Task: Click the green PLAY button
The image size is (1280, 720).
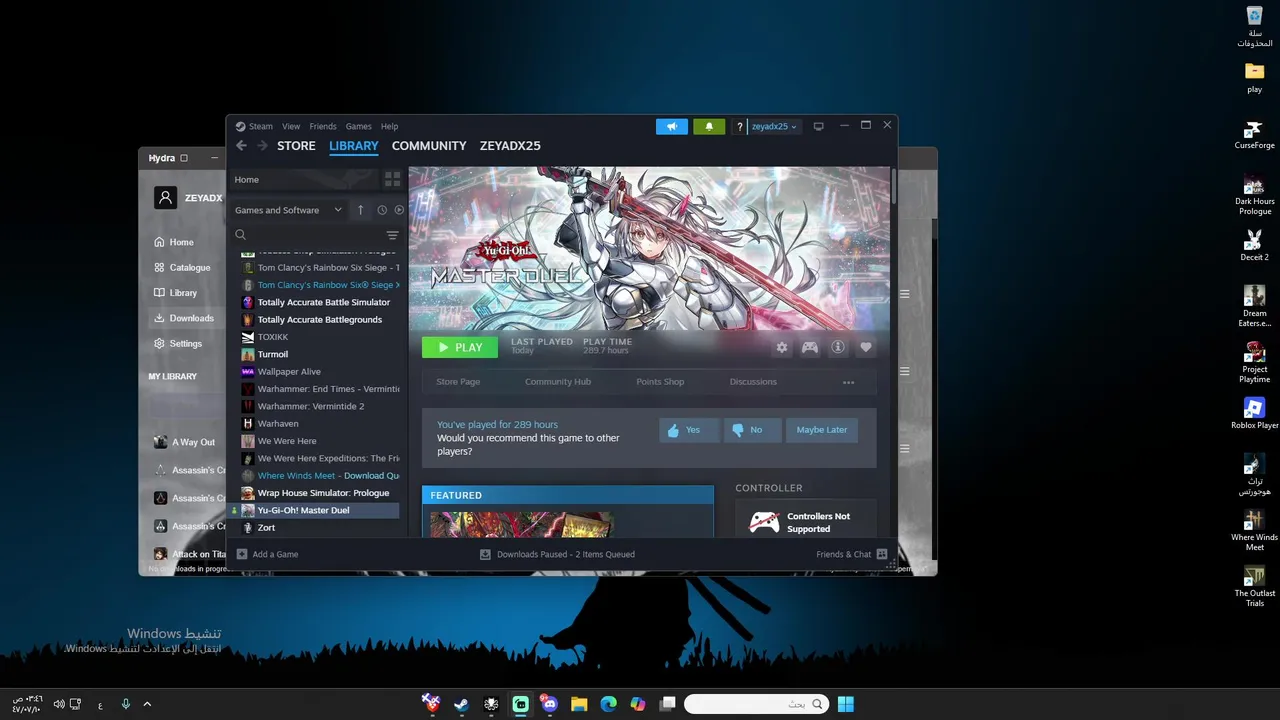Action: click(460, 347)
